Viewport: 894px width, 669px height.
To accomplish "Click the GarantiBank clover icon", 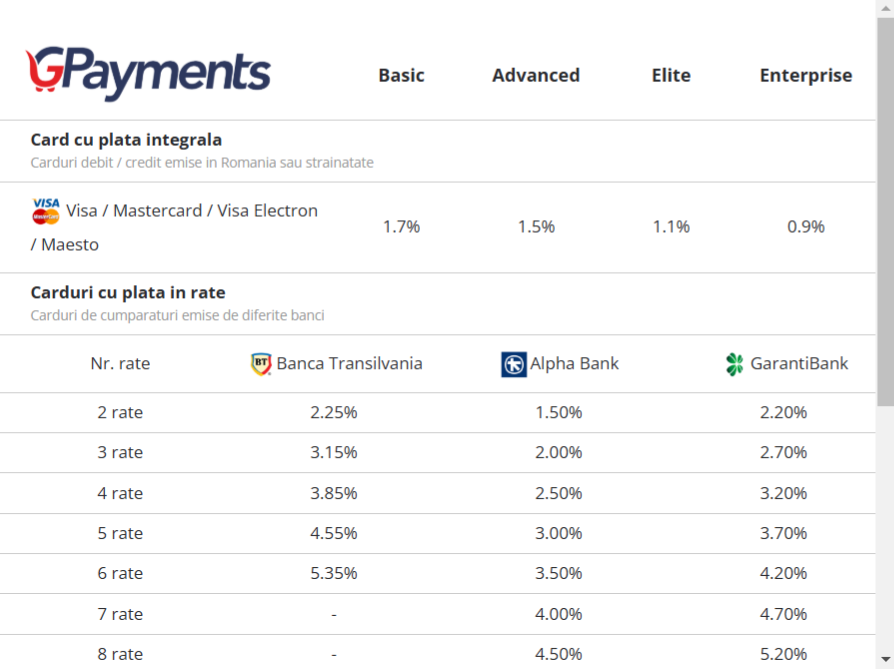I will (734, 364).
